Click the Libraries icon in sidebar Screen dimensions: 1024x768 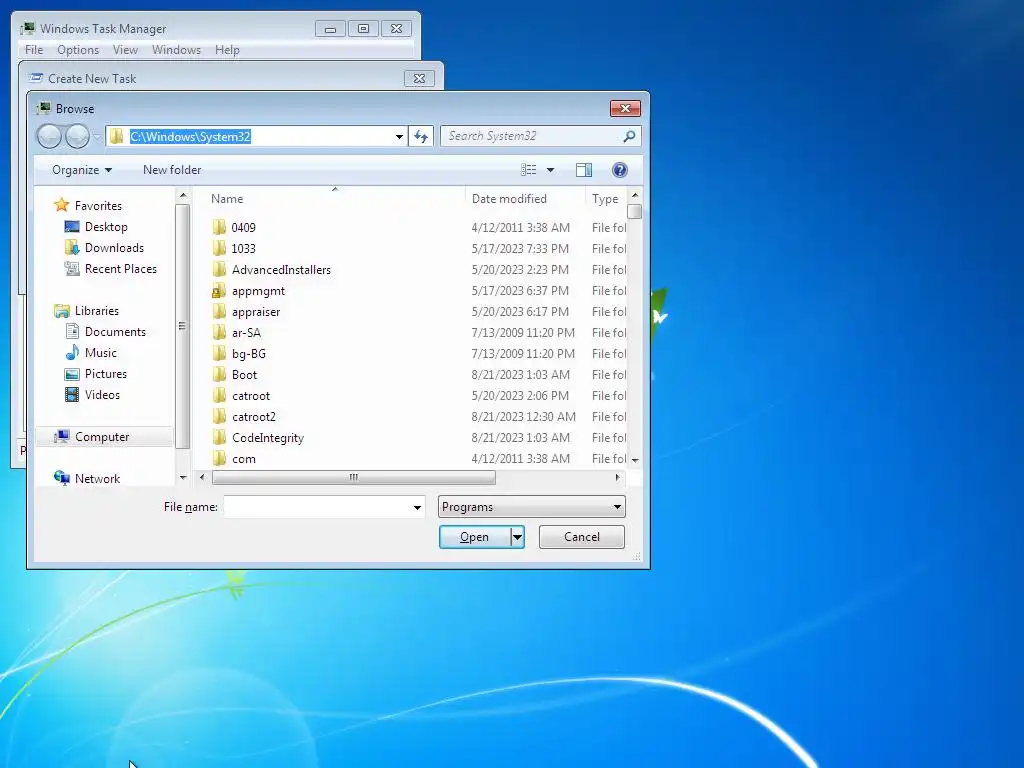(61, 311)
